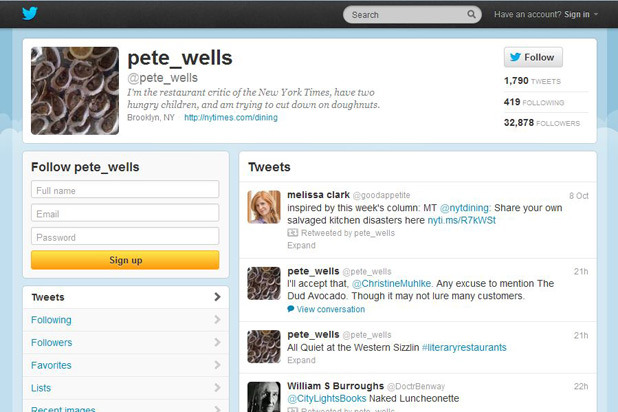Open the #literaryrestaurants hashtag
618x412 pixels.
(464, 347)
